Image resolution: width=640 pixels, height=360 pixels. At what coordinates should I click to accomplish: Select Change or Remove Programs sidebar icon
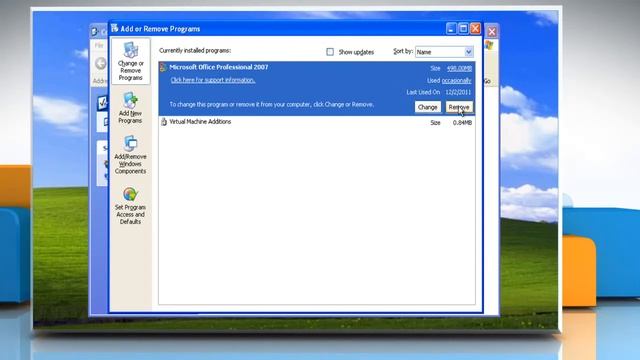(131, 61)
